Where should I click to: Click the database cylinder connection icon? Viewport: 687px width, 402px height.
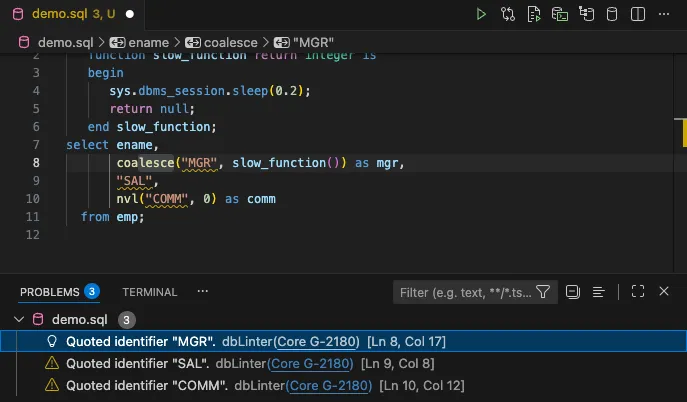click(x=612, y=14)
